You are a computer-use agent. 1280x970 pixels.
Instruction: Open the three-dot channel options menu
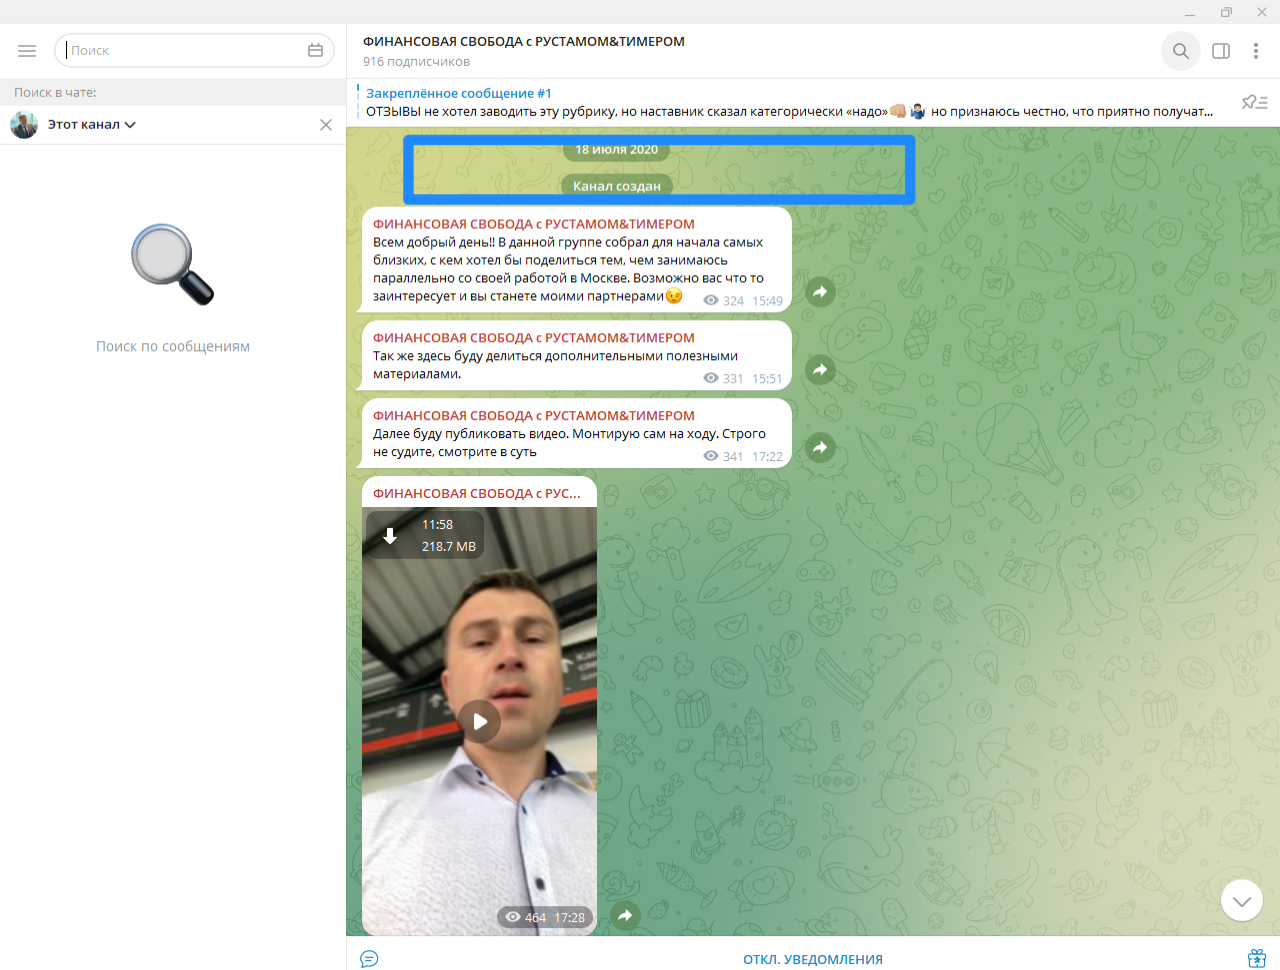[1257, 51]
